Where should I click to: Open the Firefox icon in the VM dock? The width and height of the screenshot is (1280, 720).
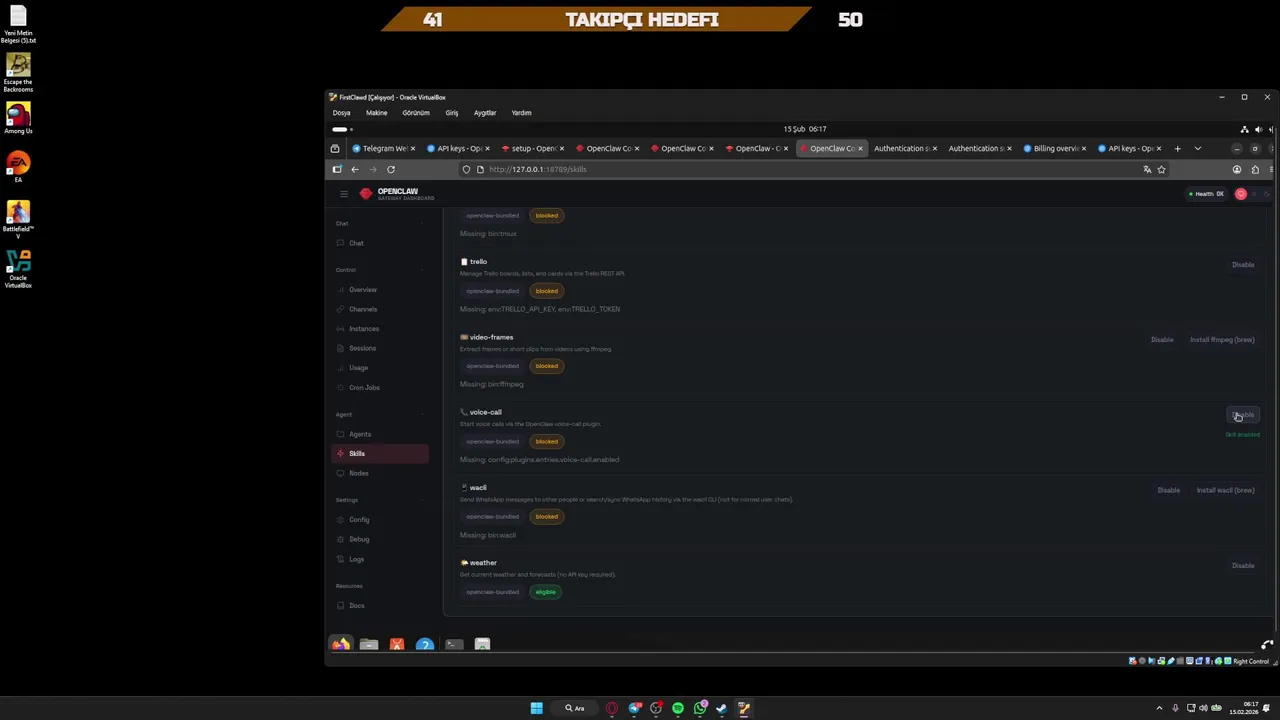coord(341,644)
